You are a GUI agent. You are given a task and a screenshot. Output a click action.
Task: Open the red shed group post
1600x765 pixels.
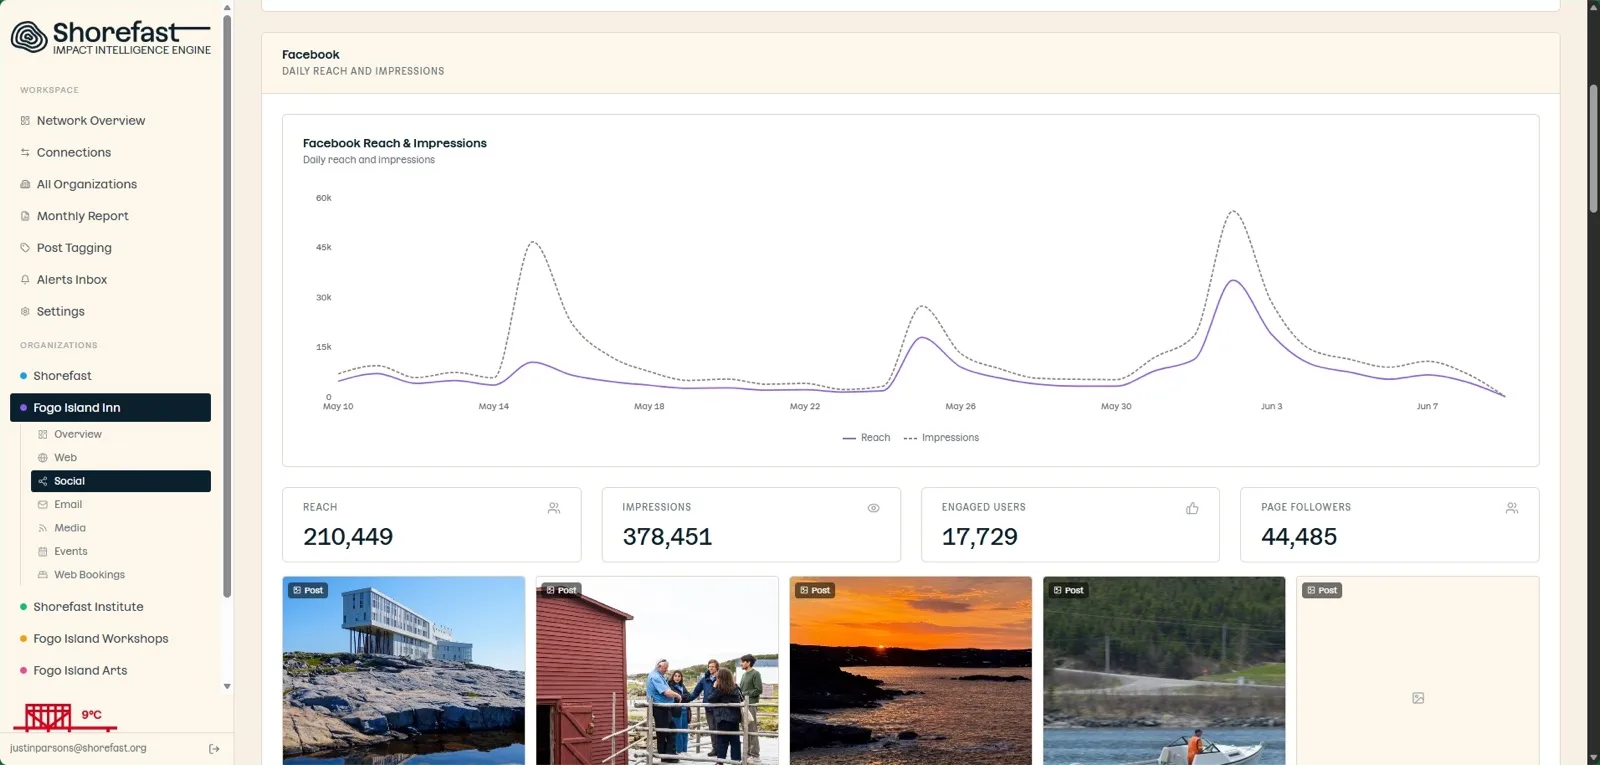pos(657,671)
